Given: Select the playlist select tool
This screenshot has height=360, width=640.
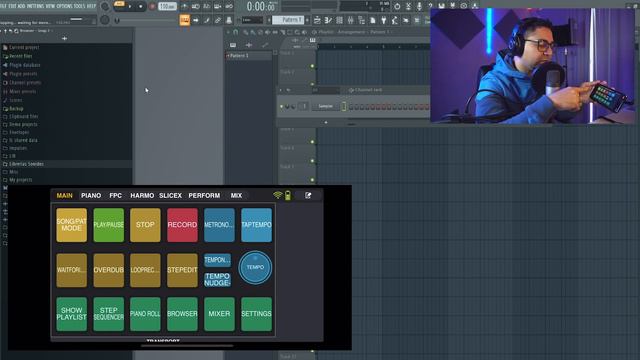Looking at the screenshot, I should tap(289, 32).
